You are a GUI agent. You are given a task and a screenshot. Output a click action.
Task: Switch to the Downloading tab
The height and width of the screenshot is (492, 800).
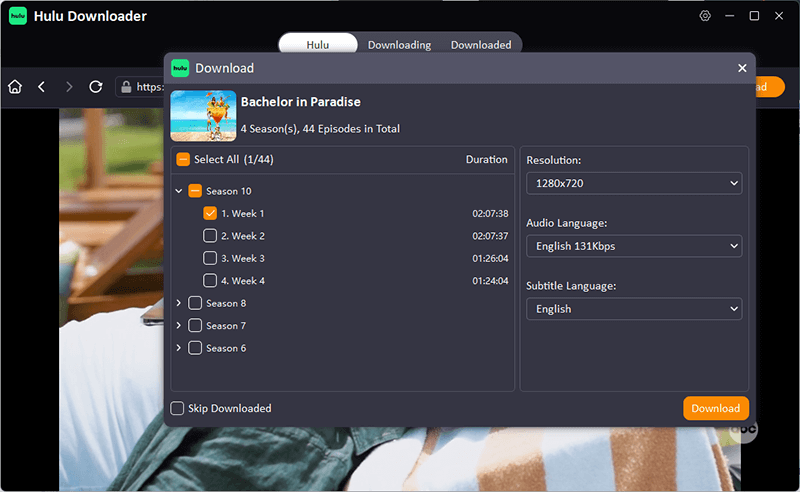click(x=399, y=45)
